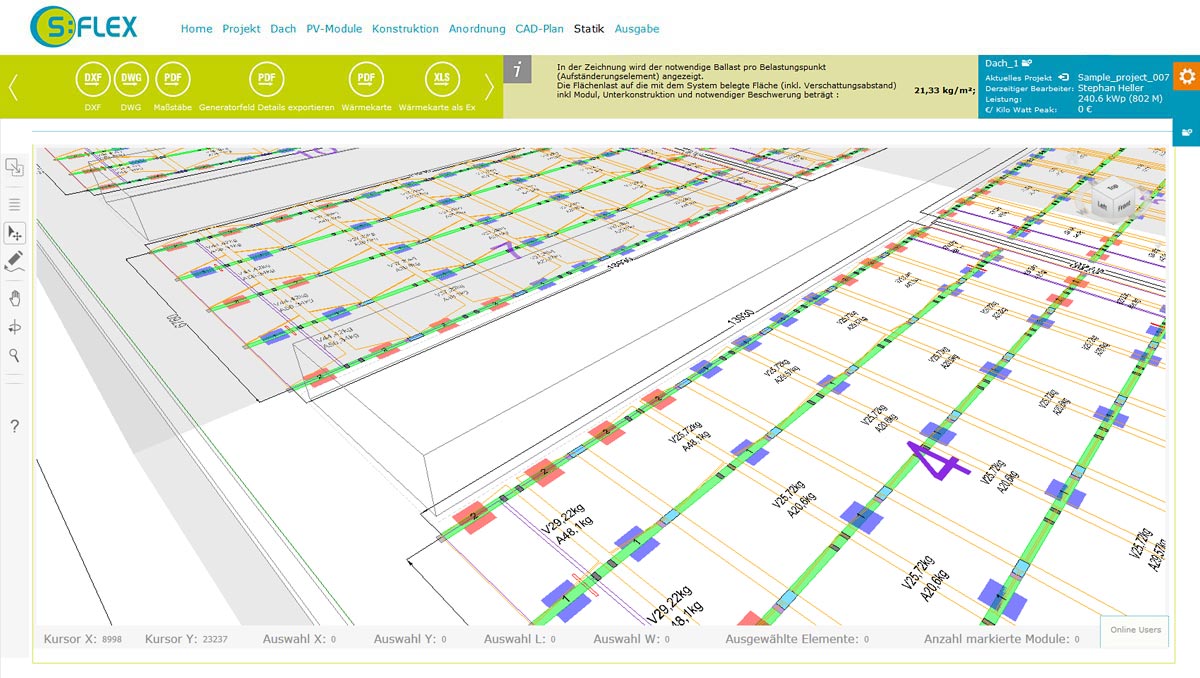Show previous export options with left arrow

point(13,87)
